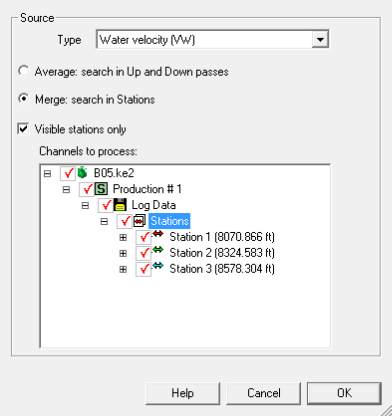Uncheck the Visible stations only checkbox
Viewport: 392px width, 416px height.
tap(23, 129)
